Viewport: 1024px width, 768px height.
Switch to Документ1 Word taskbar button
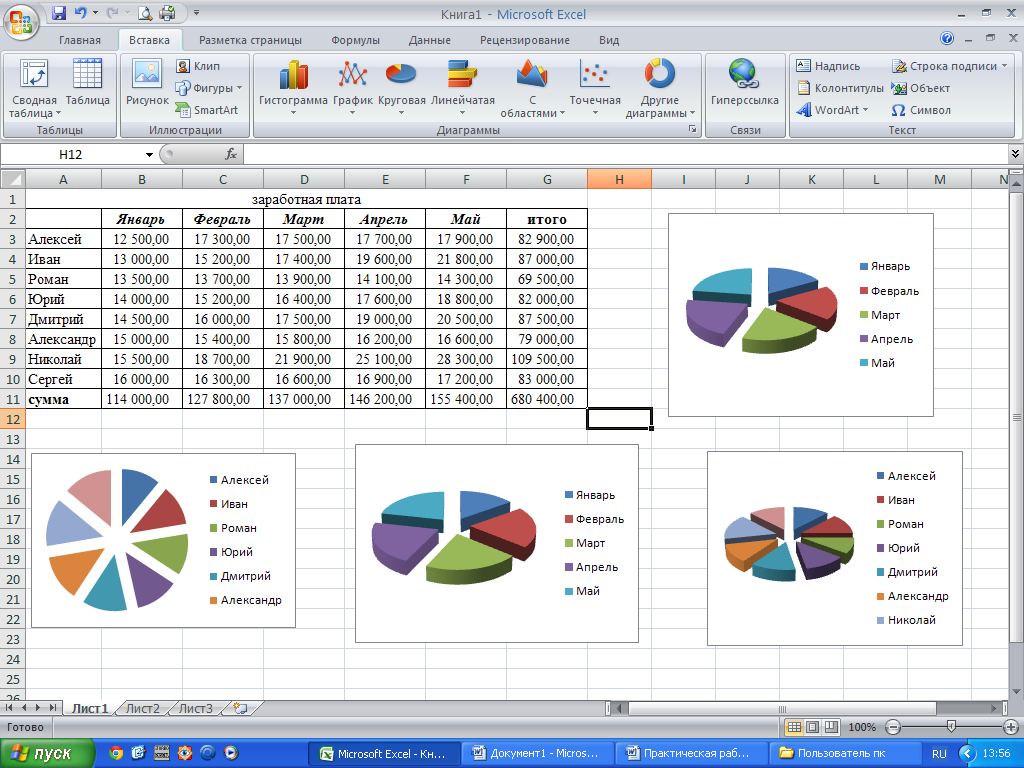tap(536, 754)
